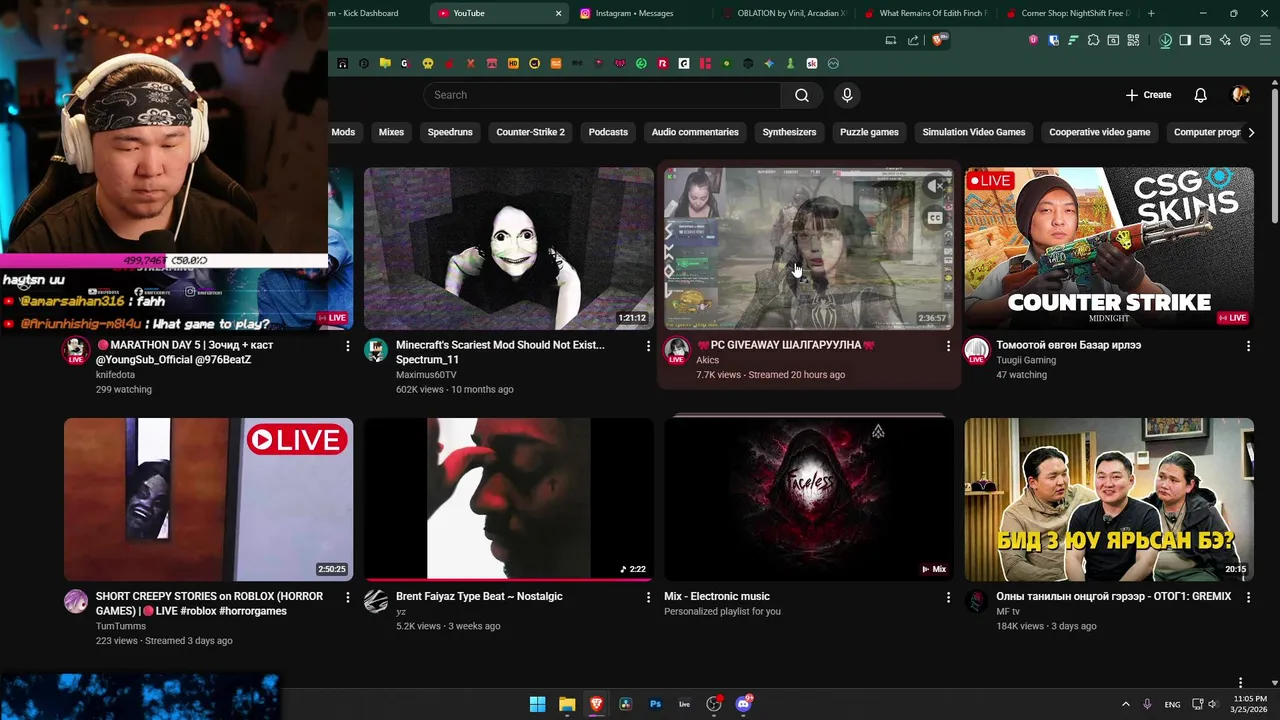Click the QR code extension icon
This screenshot has height=720, width=1280.
click(1133, 40)
